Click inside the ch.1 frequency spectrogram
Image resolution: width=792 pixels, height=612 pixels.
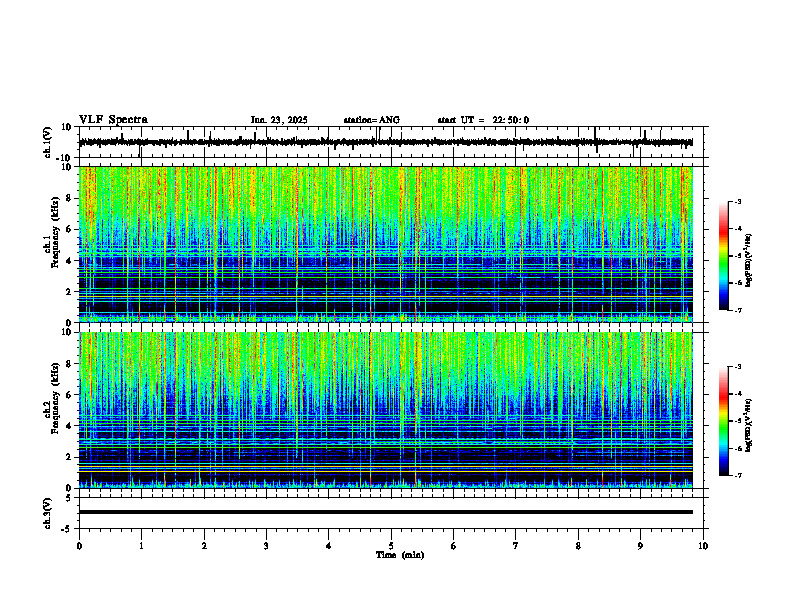click(x=385, y=244)
